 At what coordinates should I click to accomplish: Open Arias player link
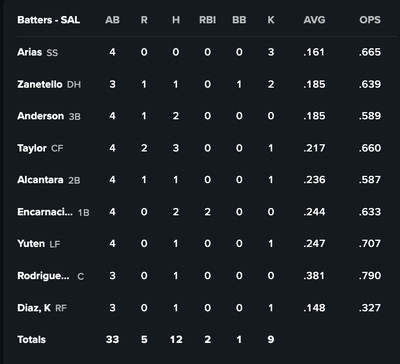[x=30, y=52]
